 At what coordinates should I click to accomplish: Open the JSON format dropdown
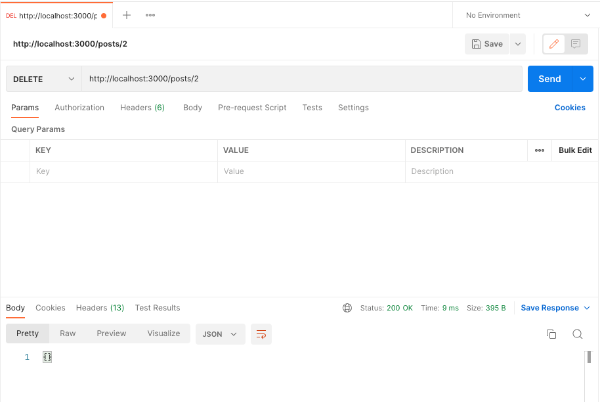220,334
